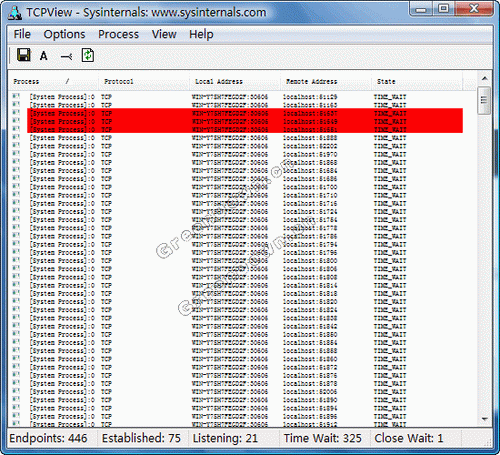Click the TCPView app icon in title bar
The image size is (500, 455).
pos(15,13)
